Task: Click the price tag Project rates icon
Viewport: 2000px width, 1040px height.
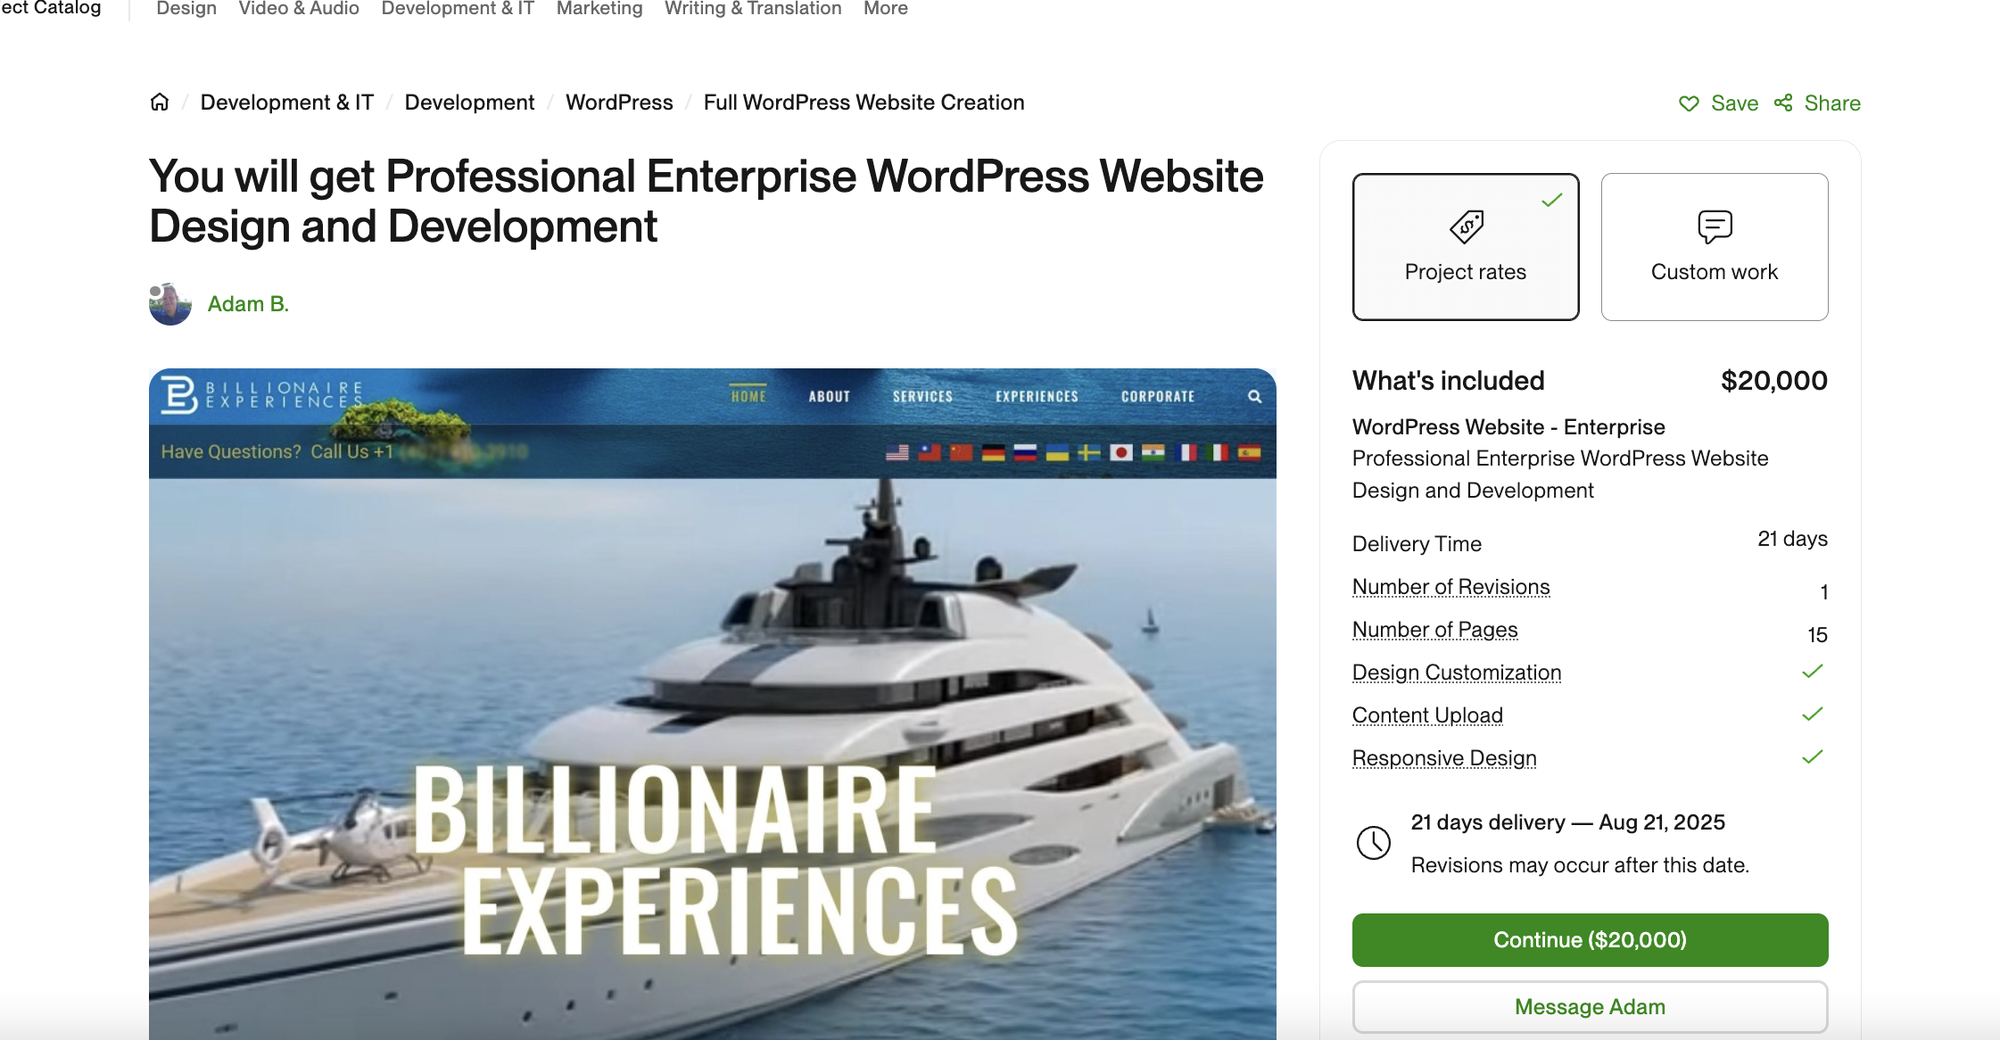Action: click(1466, 226)
